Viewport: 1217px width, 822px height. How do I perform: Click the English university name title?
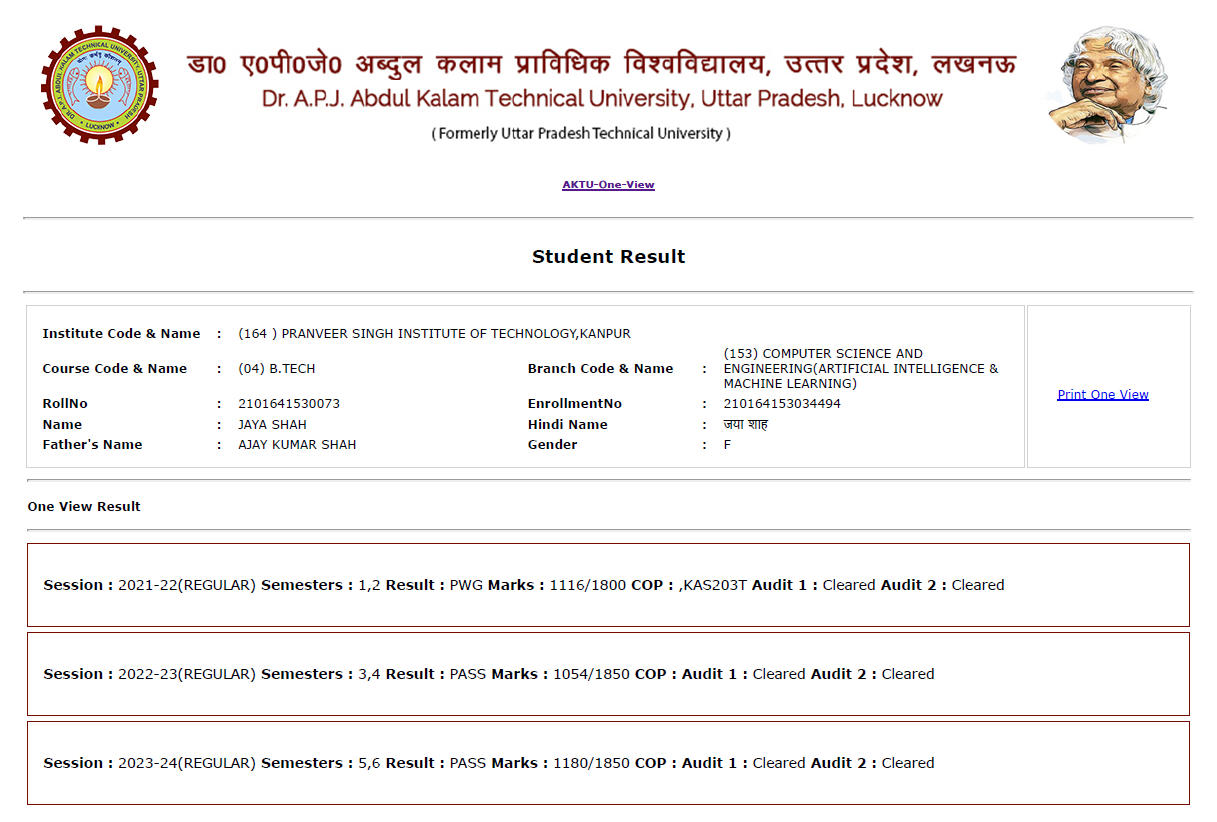(602, 99)
